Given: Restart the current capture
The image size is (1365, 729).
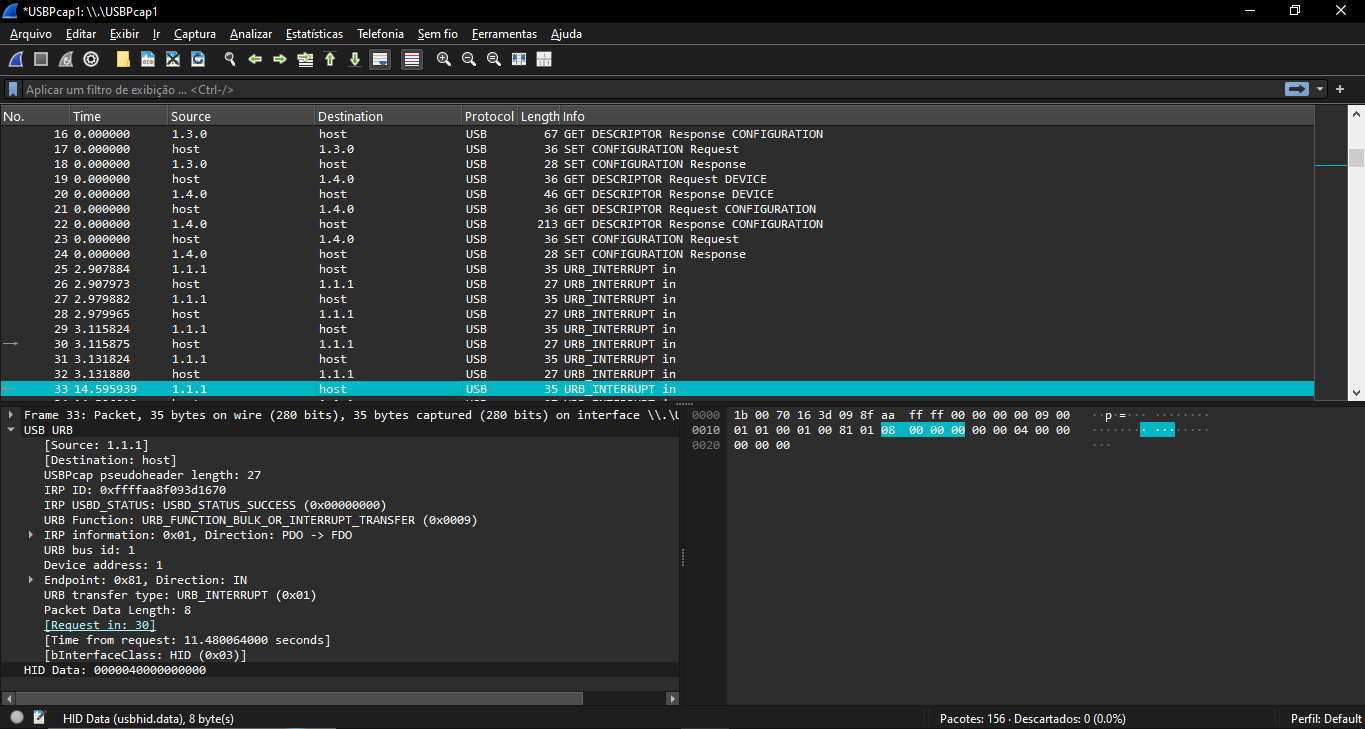Looking at the screenshot, I should [x=66, y=59].
